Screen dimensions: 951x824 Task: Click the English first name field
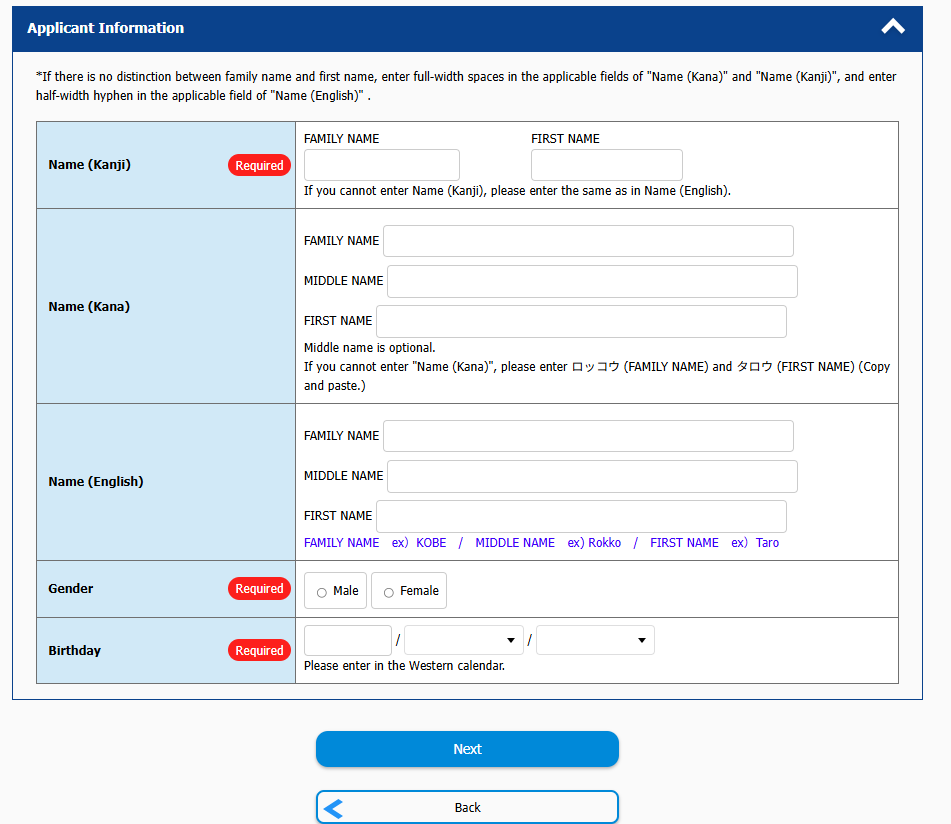coord(581,516)
